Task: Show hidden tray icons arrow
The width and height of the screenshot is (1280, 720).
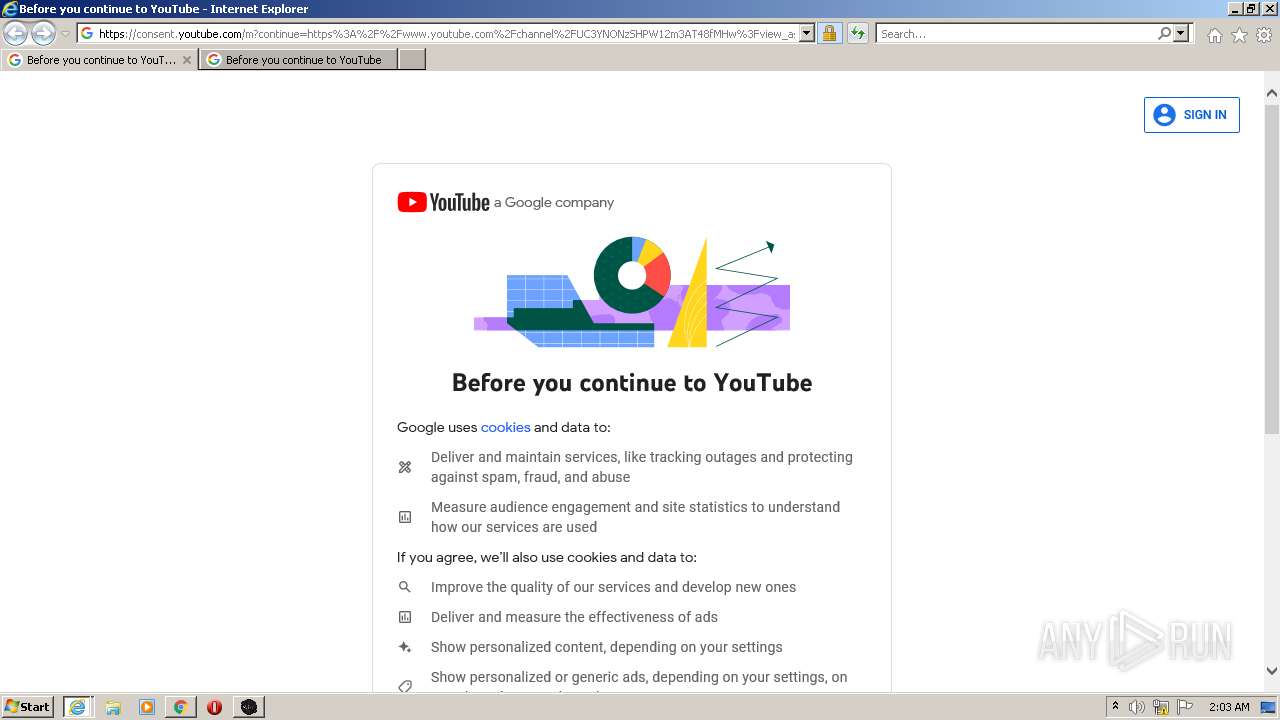Action: 1115,707
